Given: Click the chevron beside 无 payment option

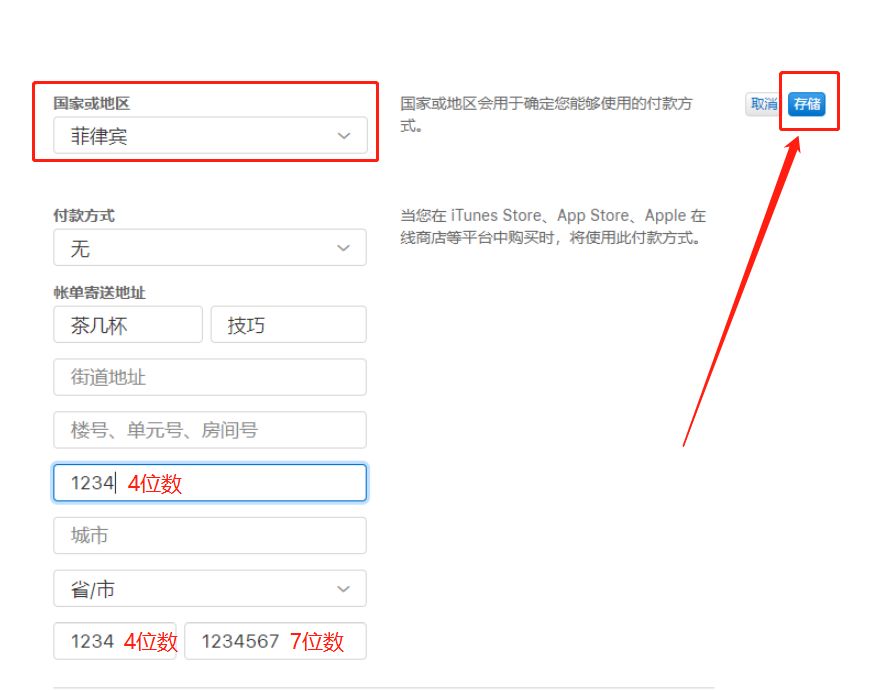Looking at the screenshot, I should pyautogui.click(x=344, y=247).
